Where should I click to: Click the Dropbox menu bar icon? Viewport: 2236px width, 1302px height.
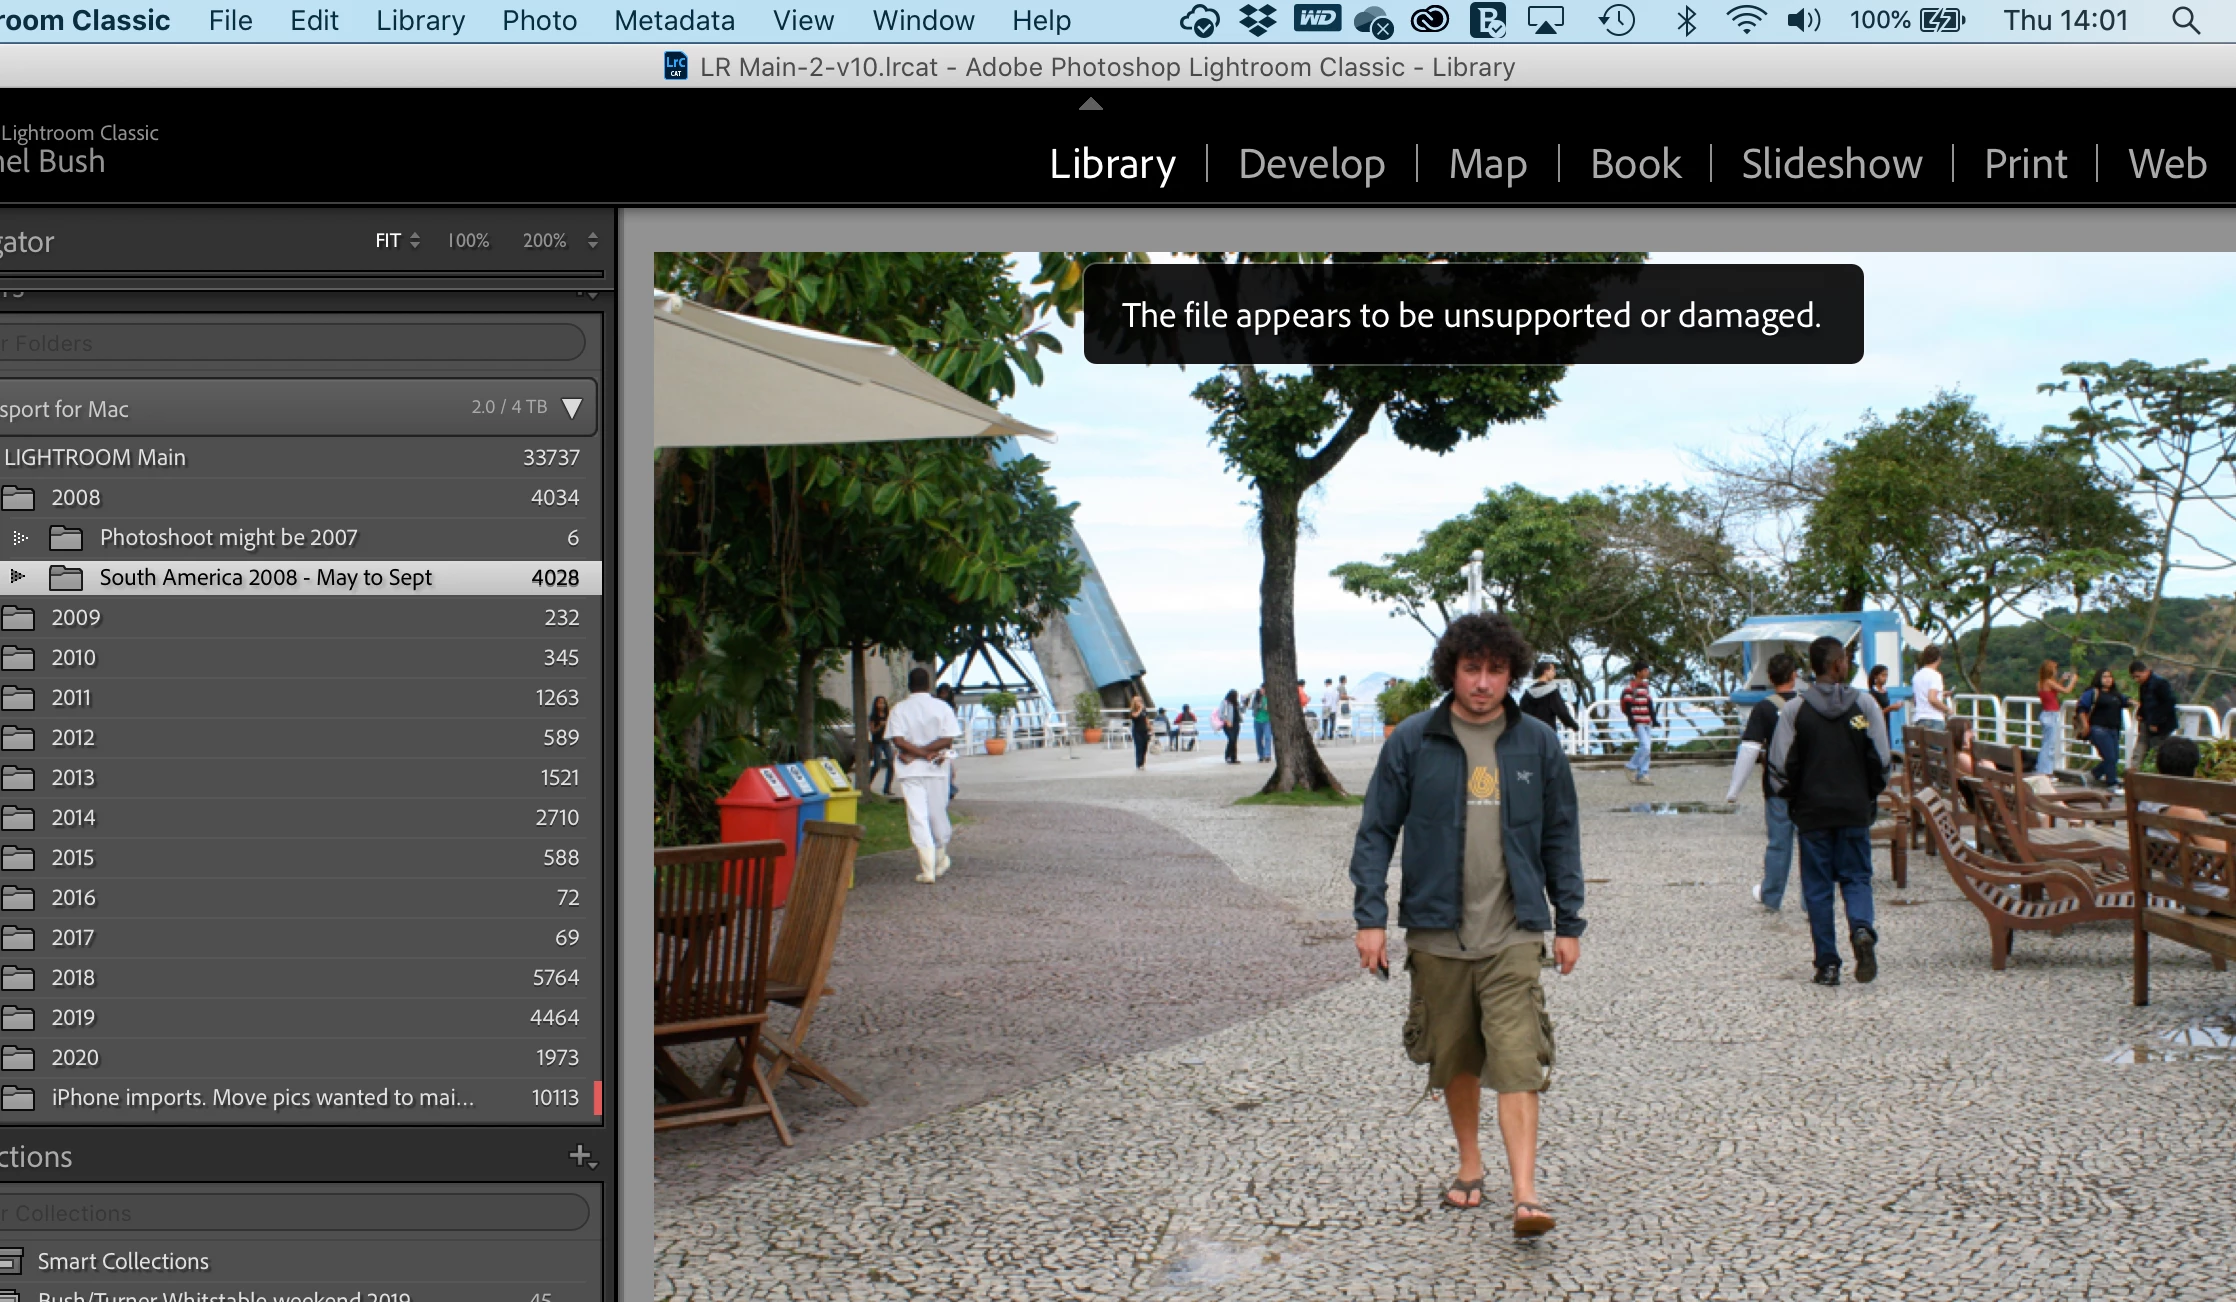(1257, 20)
